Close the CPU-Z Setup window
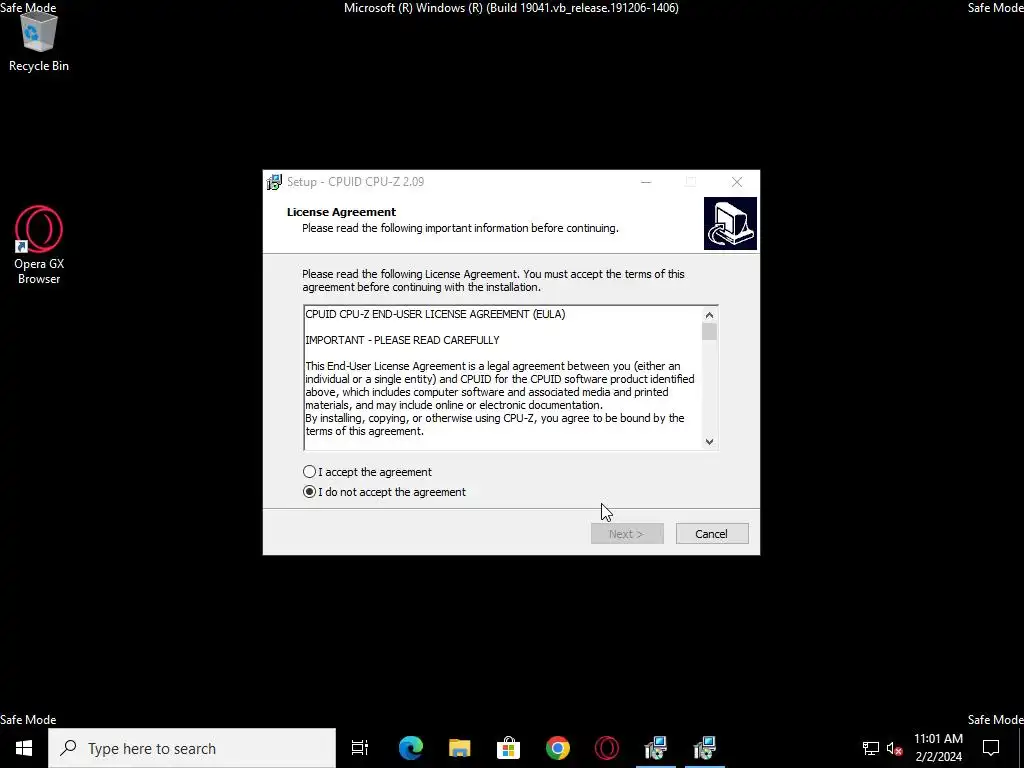 click(737, 182)
